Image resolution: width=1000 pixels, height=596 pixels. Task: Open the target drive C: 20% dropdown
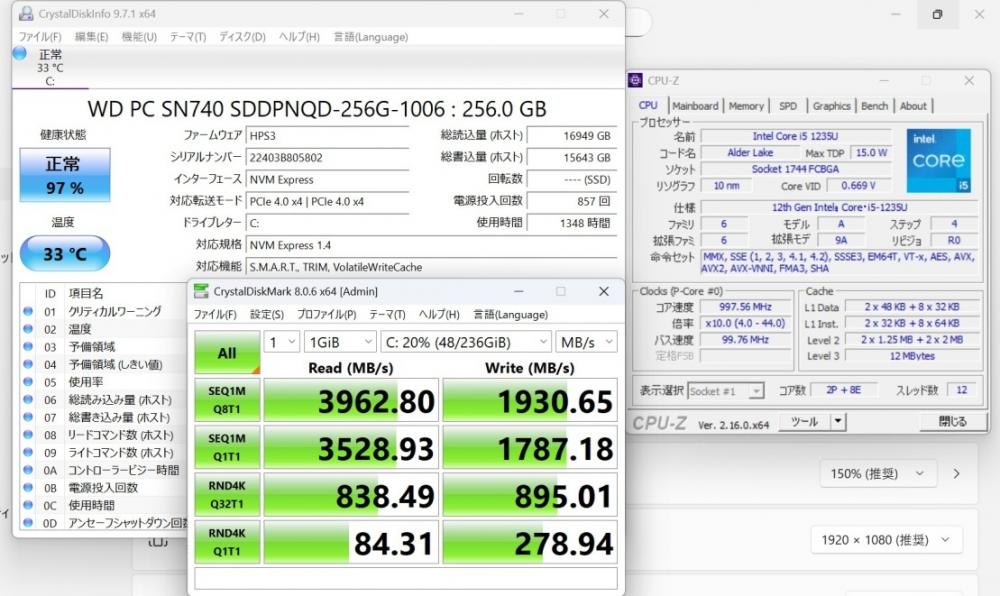coord(465,342)
